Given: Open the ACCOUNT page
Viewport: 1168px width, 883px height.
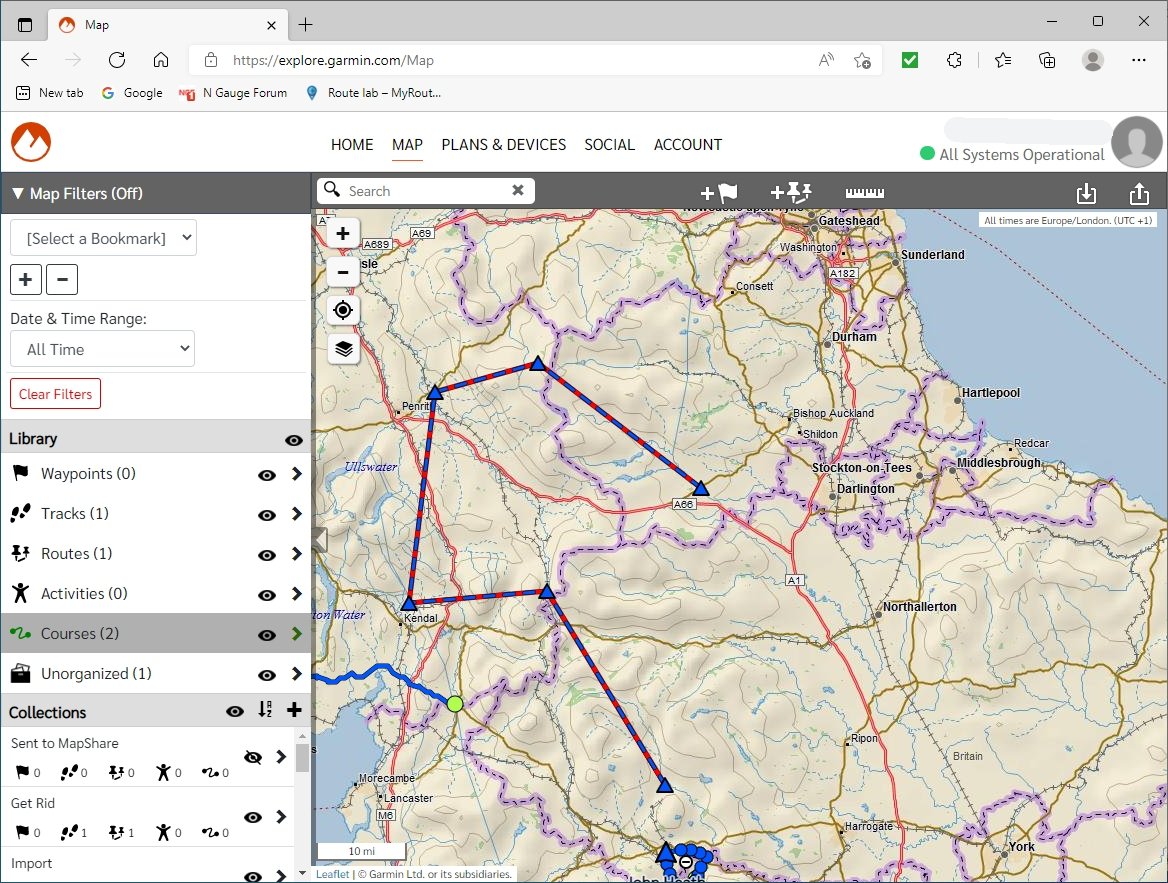Looking at the screenshot, I should (688, 145).
